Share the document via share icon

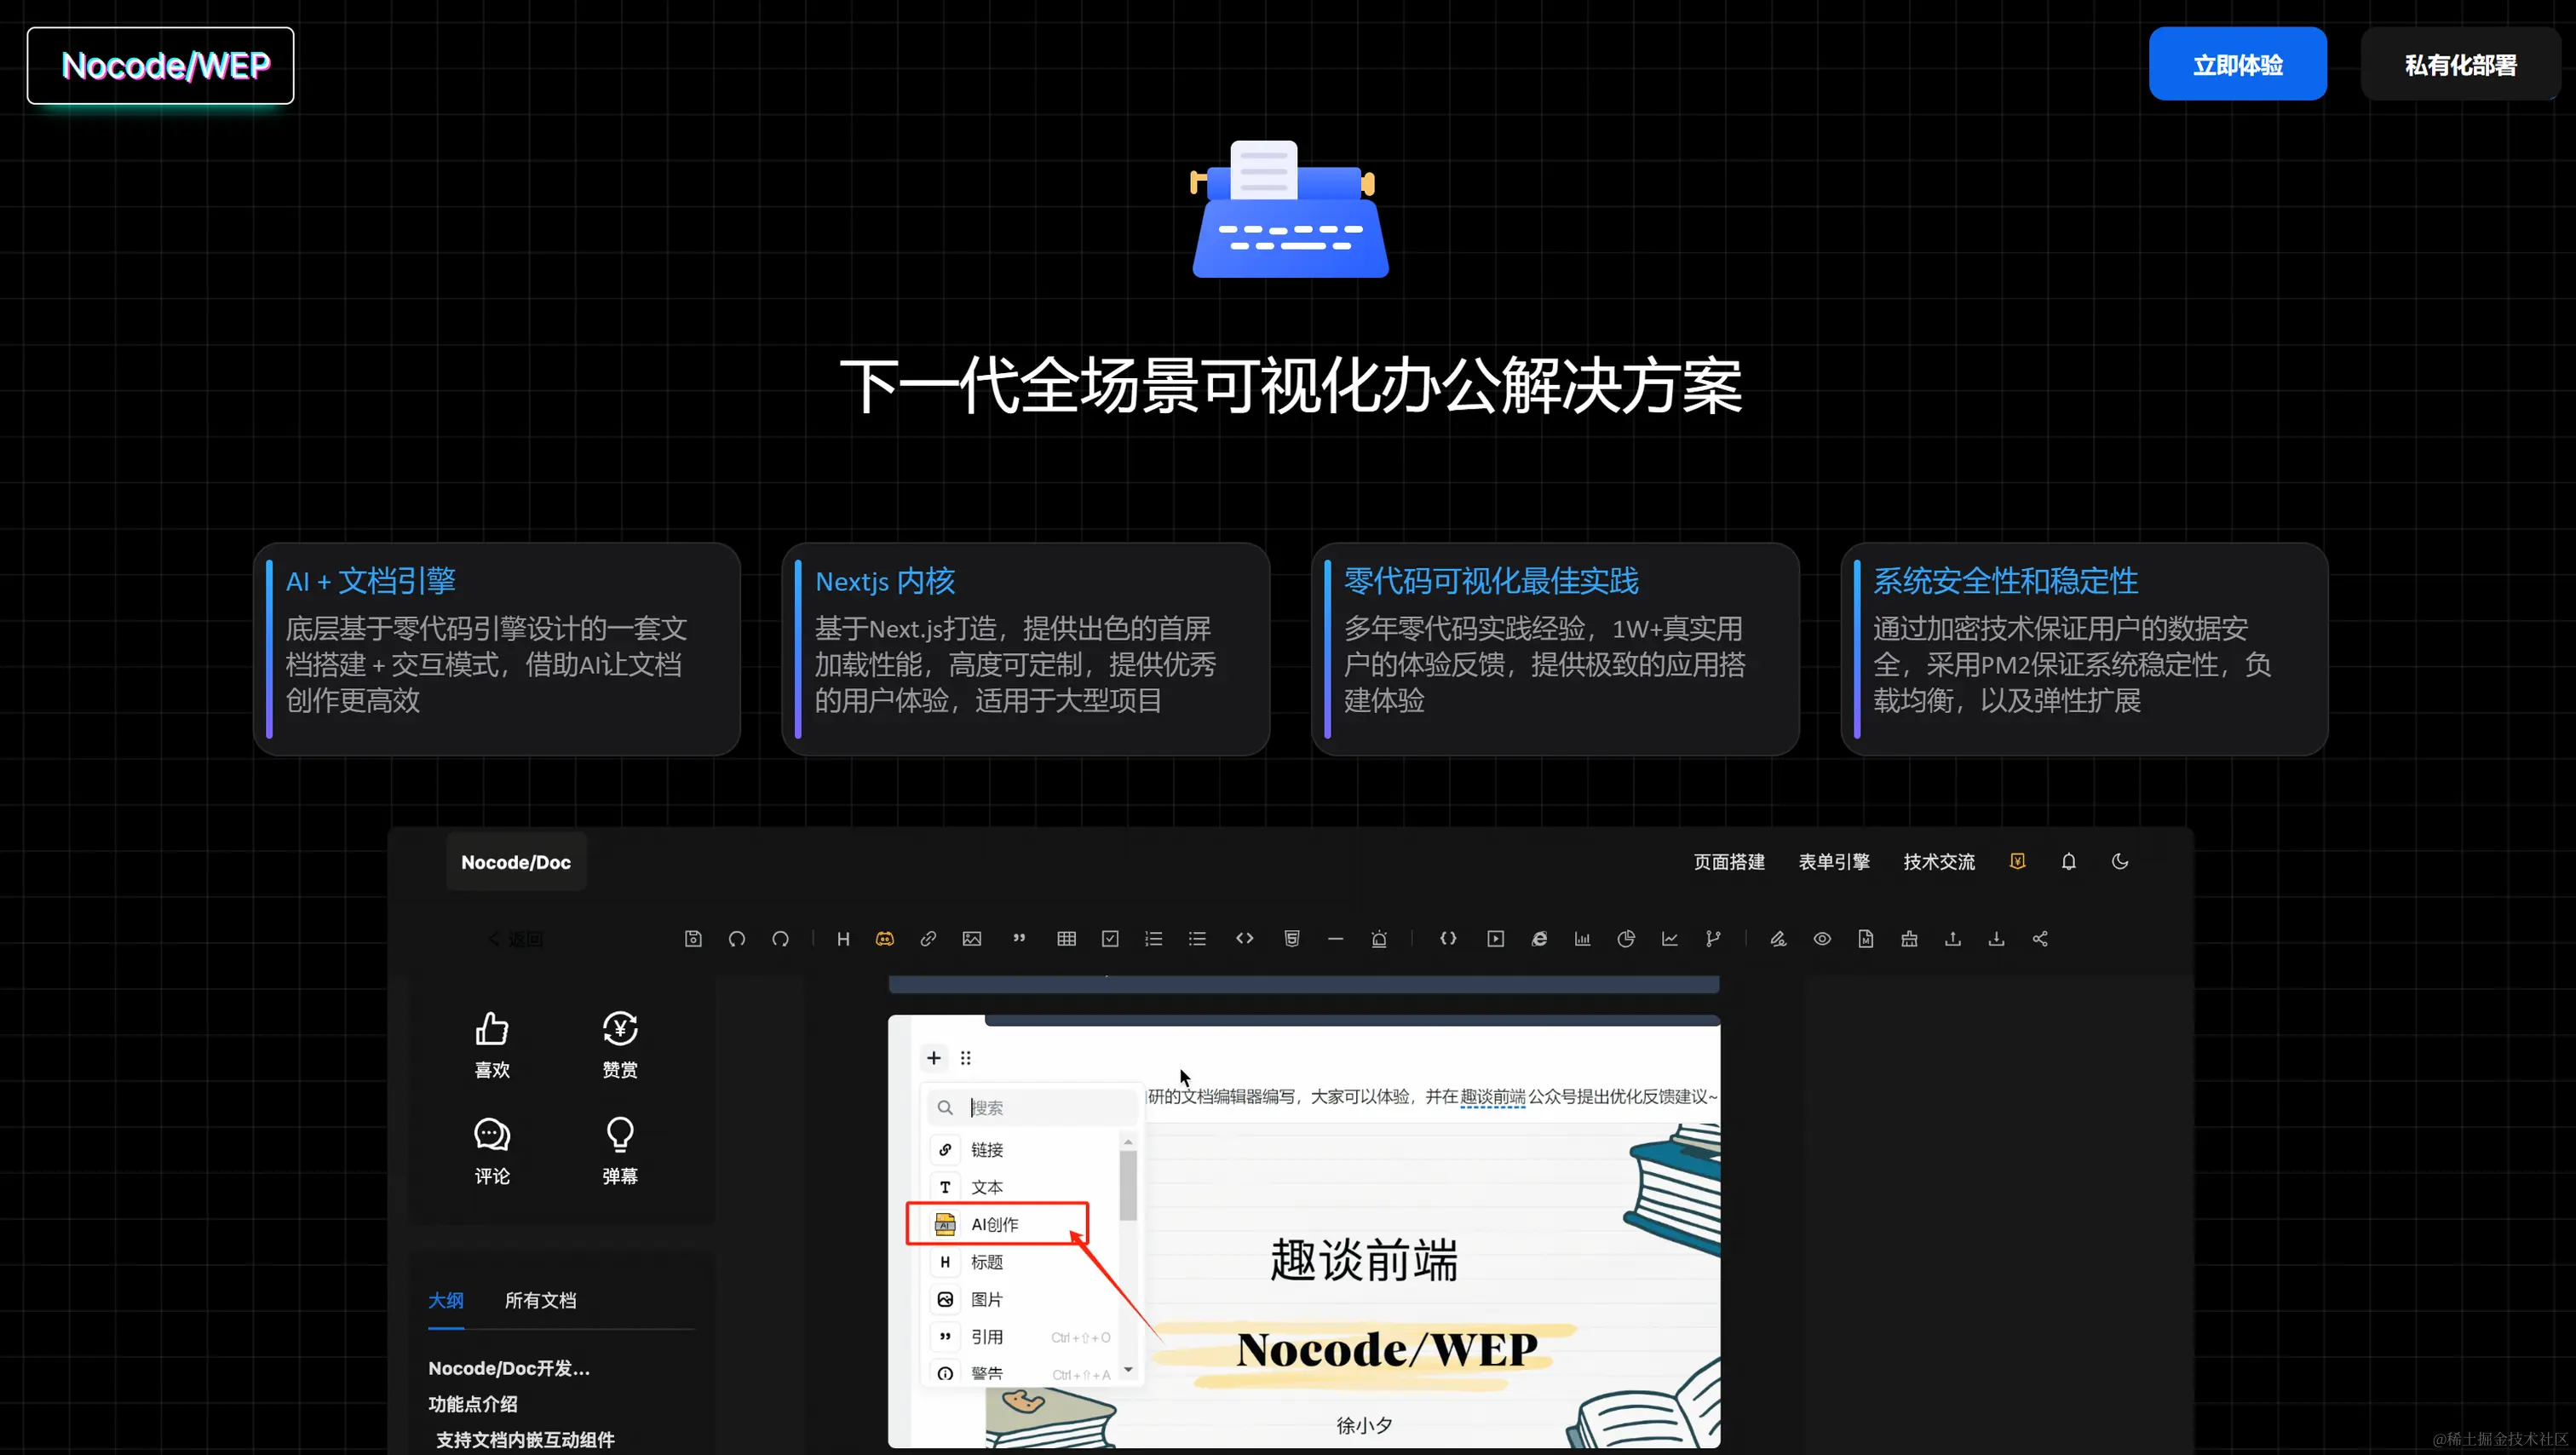pos(2040,938)
